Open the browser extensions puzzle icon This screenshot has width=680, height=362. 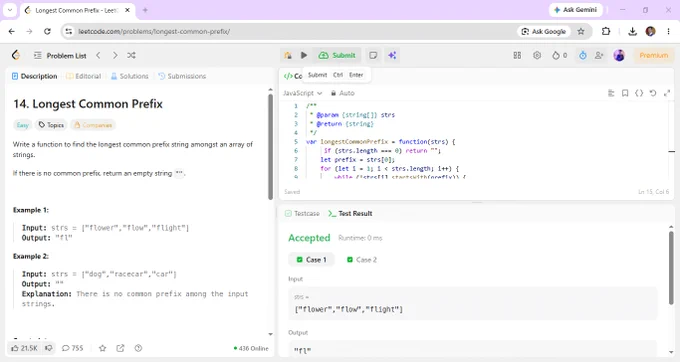pos(606,31)
